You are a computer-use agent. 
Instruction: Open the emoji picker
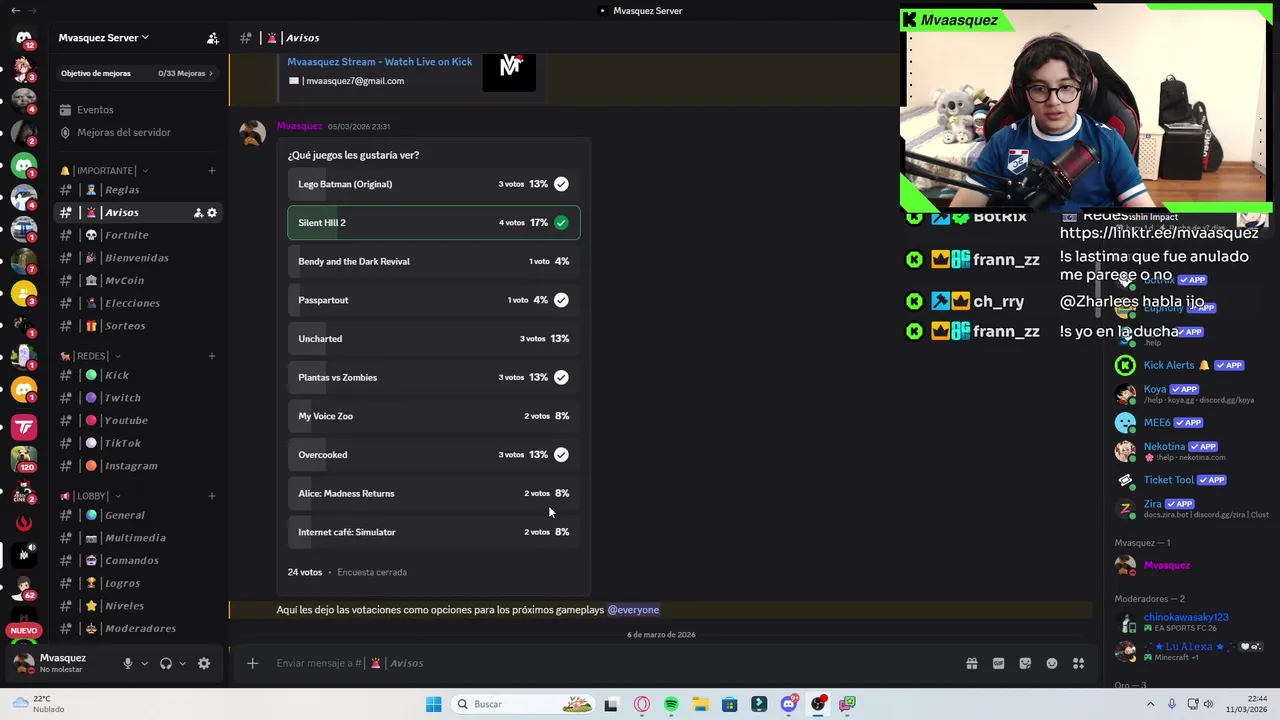coord(1052,663)
